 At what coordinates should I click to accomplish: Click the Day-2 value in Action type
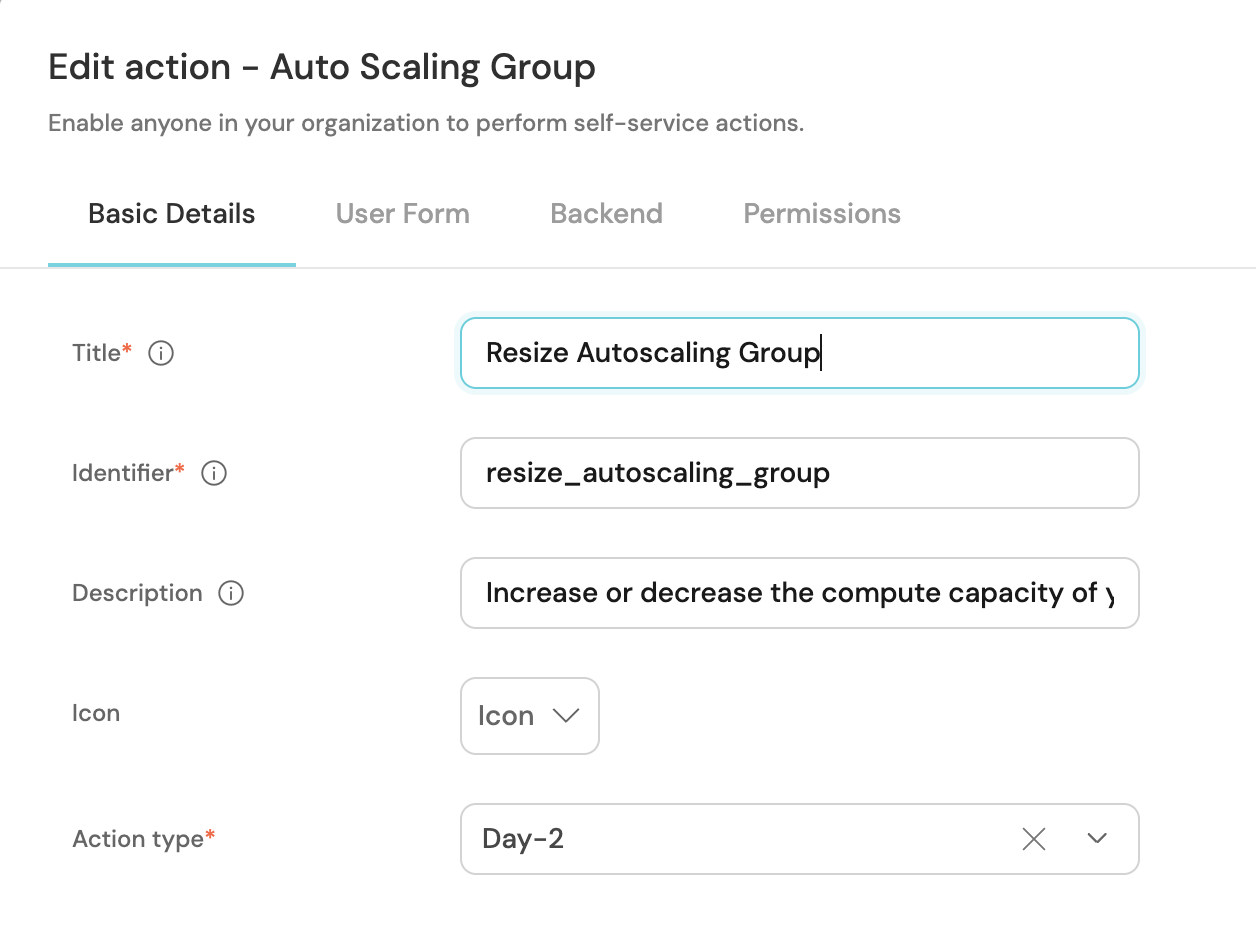(523, 839)
